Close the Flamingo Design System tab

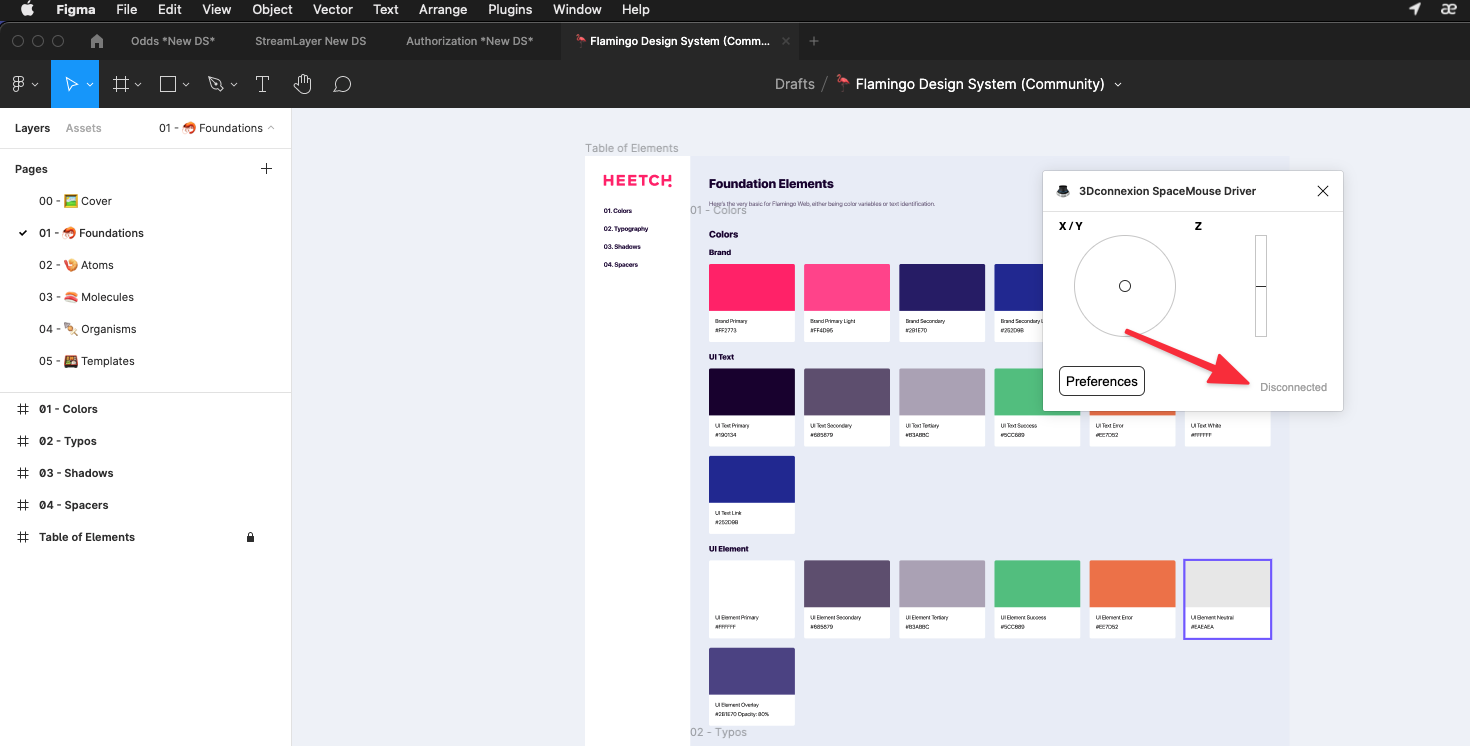(x=785, y=41)
